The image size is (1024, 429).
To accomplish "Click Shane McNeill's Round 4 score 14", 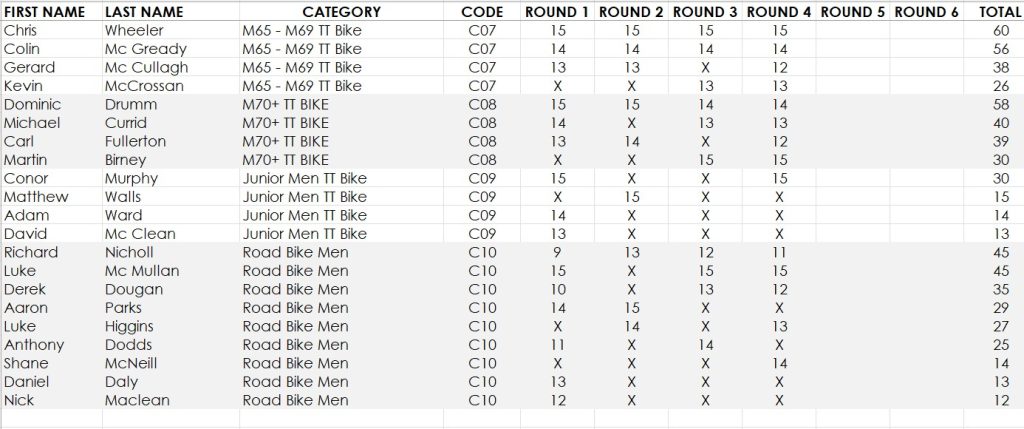I will (x=778, y=363).
